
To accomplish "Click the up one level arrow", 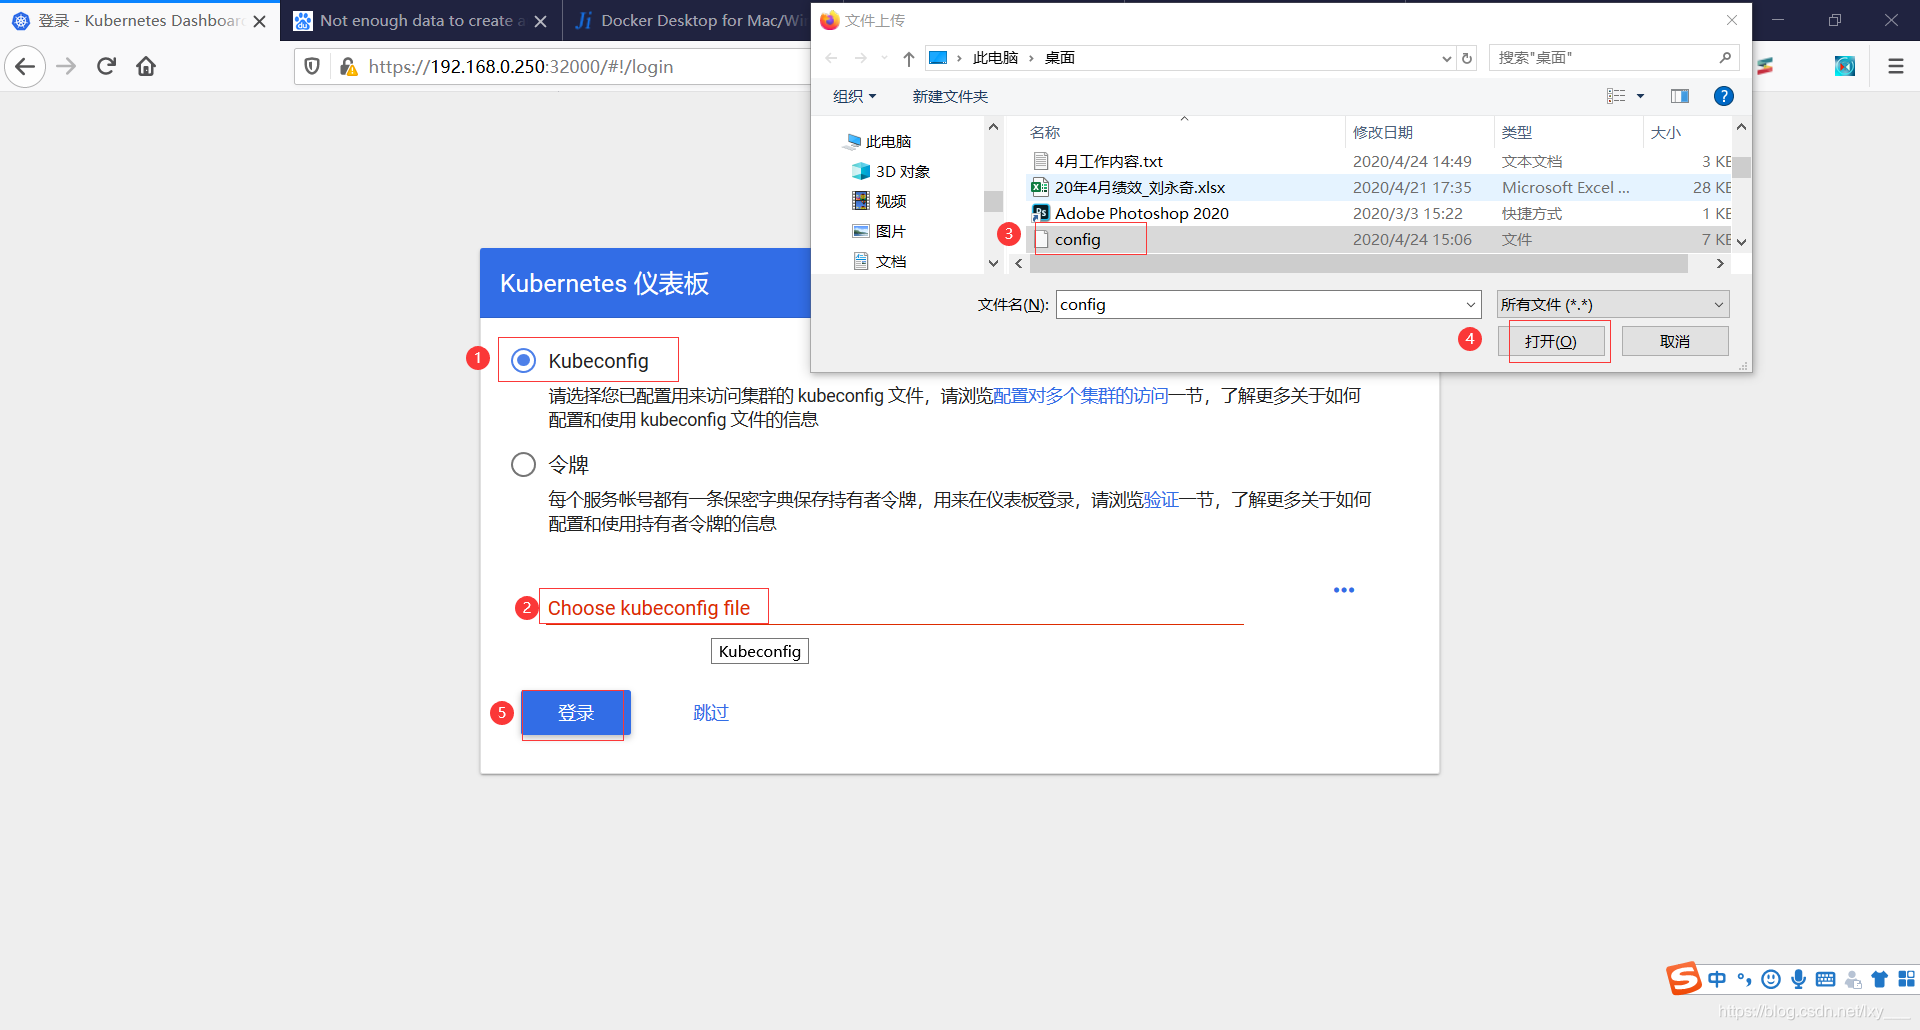I will (909, 58).
